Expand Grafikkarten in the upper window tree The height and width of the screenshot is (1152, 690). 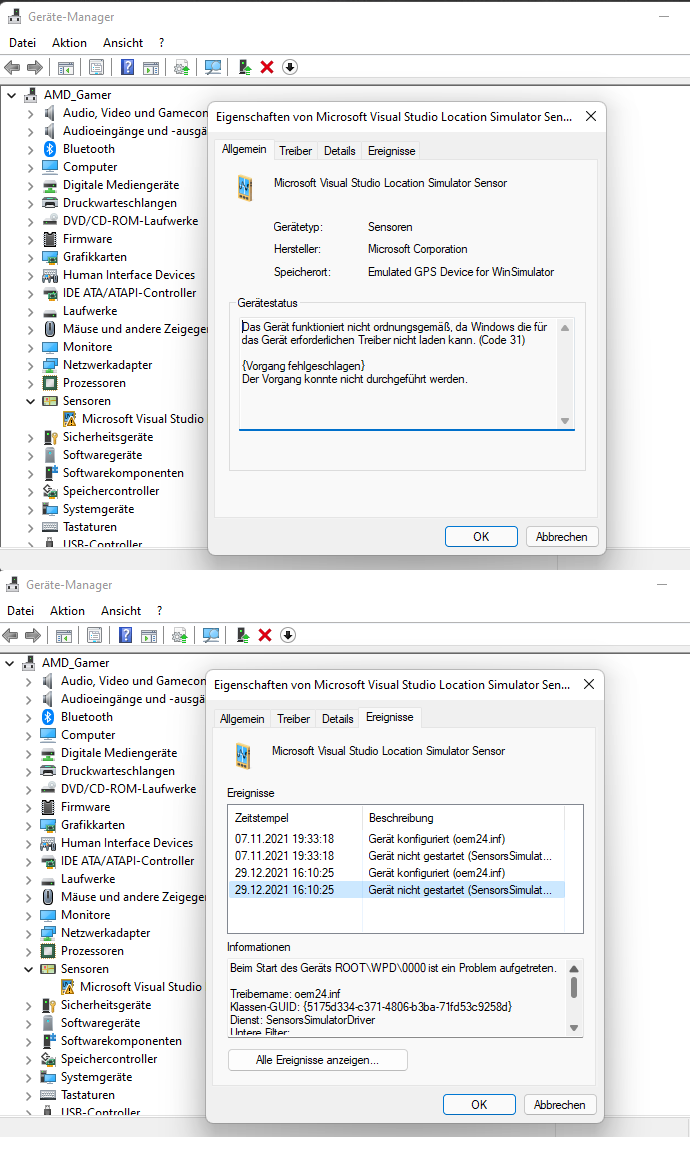pos(30,257)
